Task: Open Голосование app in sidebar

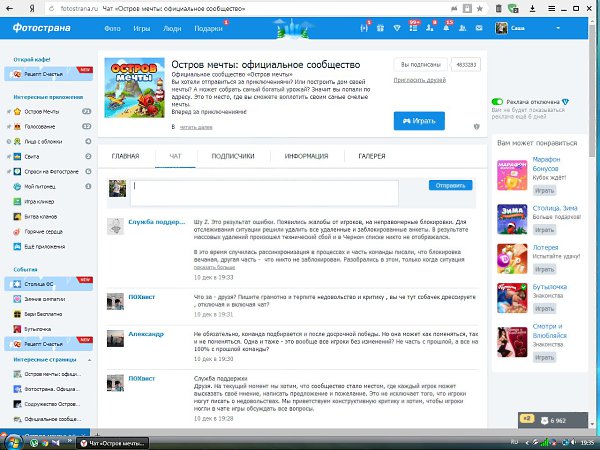Action: 42,126
